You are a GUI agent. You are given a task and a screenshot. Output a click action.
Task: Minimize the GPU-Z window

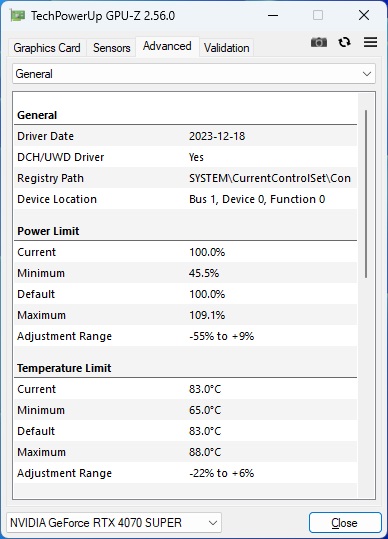click(x=273, y=15)
